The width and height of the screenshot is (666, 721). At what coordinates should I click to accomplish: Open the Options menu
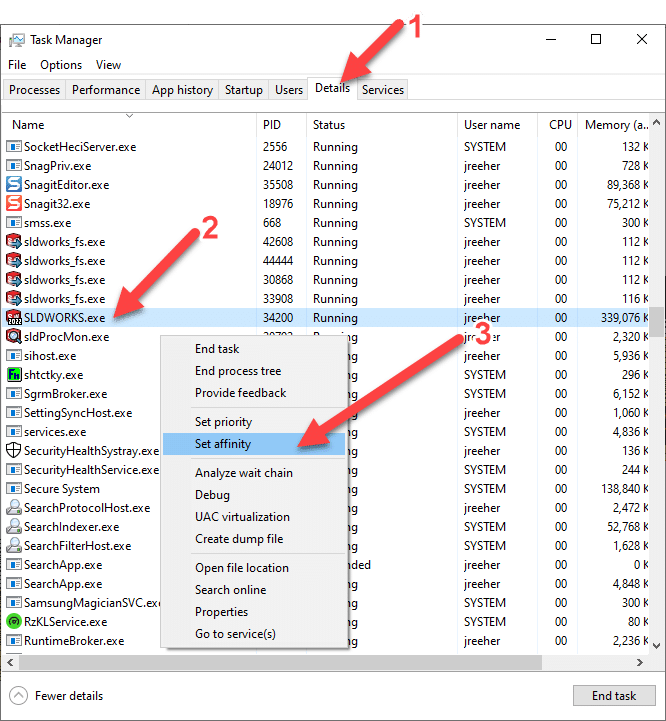click(x=61, y=65)
